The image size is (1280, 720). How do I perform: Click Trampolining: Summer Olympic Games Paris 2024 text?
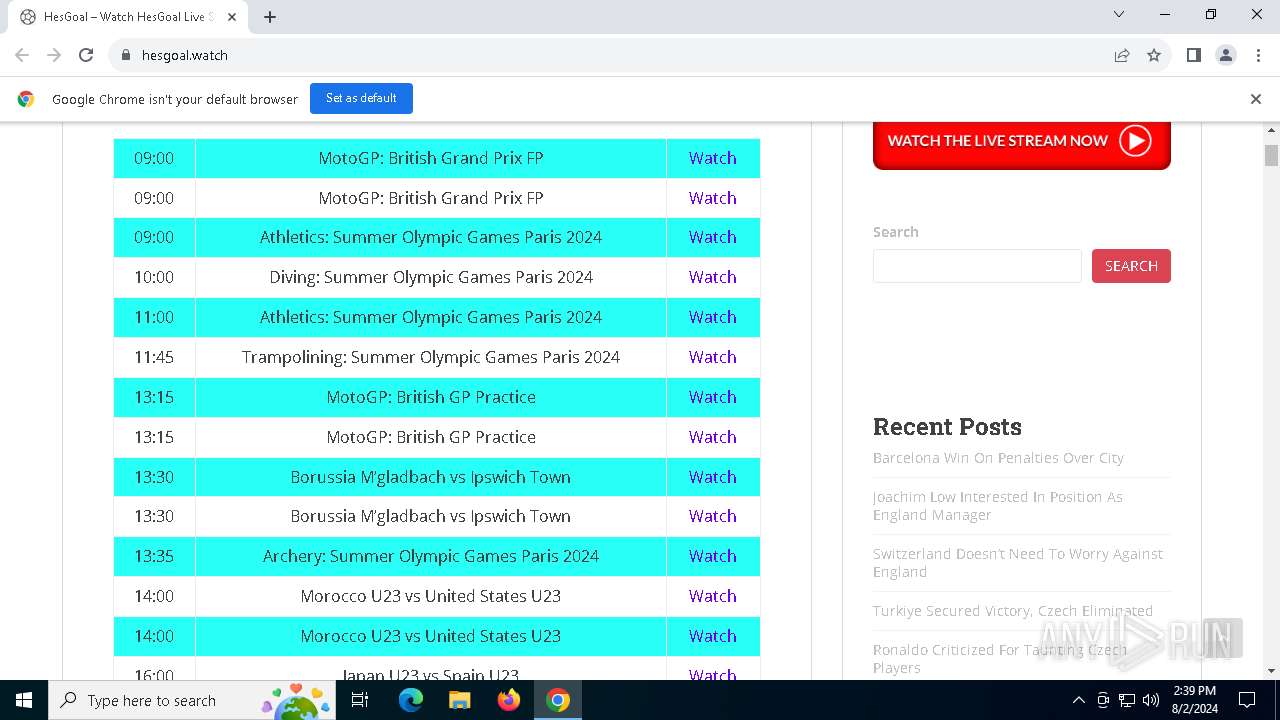[431, 357]
